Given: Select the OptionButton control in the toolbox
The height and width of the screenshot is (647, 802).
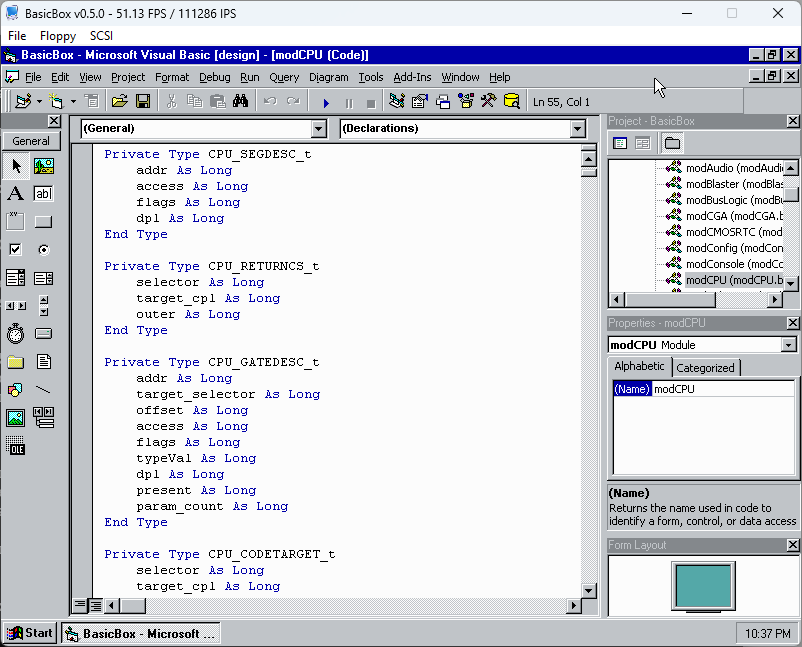Looking at the screenshot, I should (43, 250).
